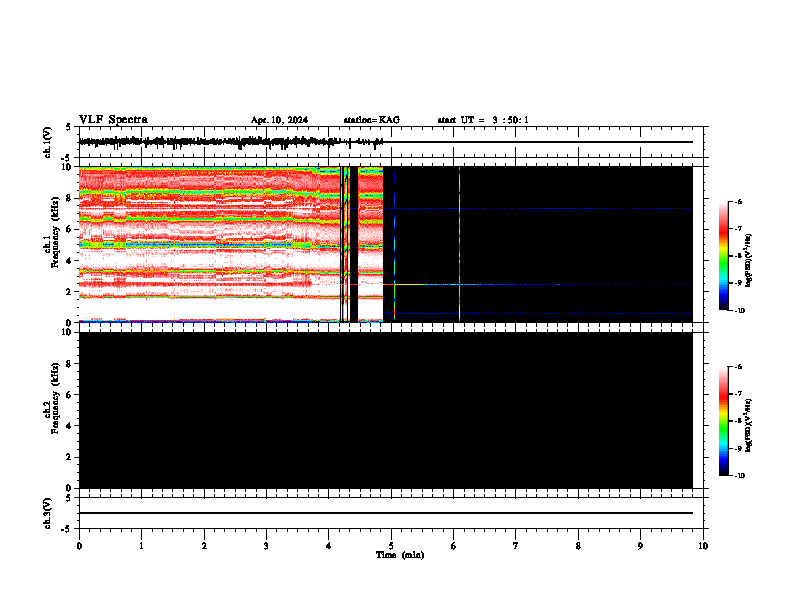
Task: Click the ch.1 colorbar log(PSD) label
Action: point(749,261)
